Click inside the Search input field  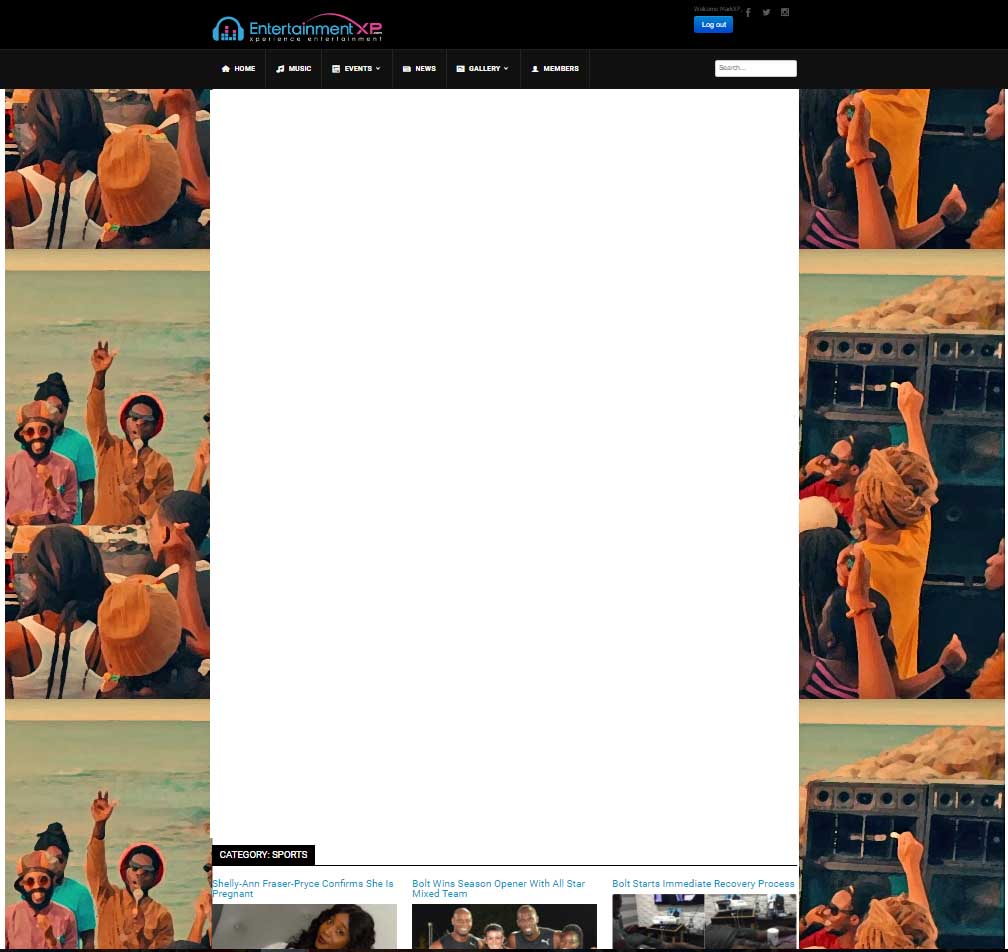point(755,68)
